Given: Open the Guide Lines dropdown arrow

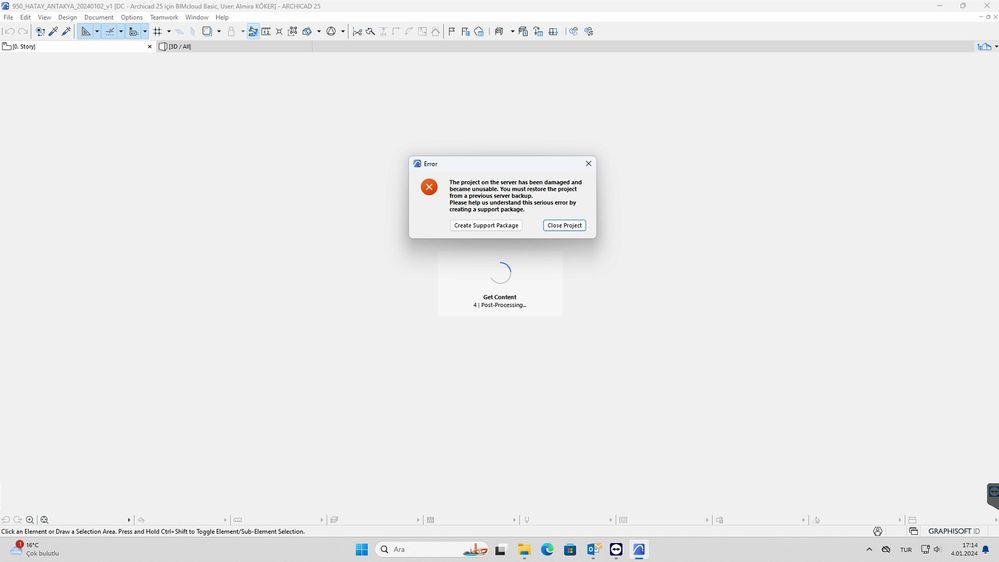Looking at the screenshot, I should 97,31.
